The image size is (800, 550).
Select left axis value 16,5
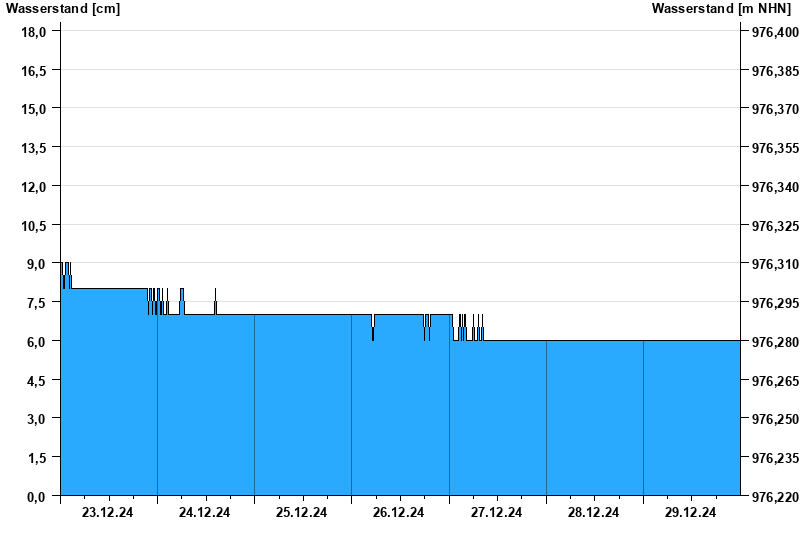34,71
